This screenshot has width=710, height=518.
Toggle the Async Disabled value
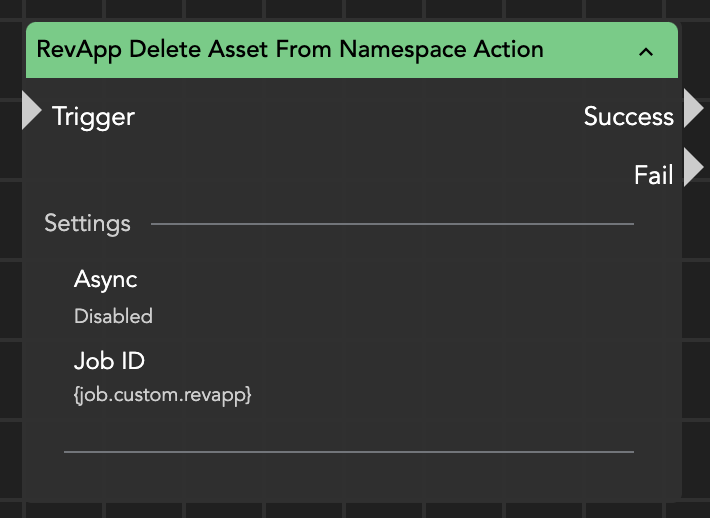coord(113,317)
